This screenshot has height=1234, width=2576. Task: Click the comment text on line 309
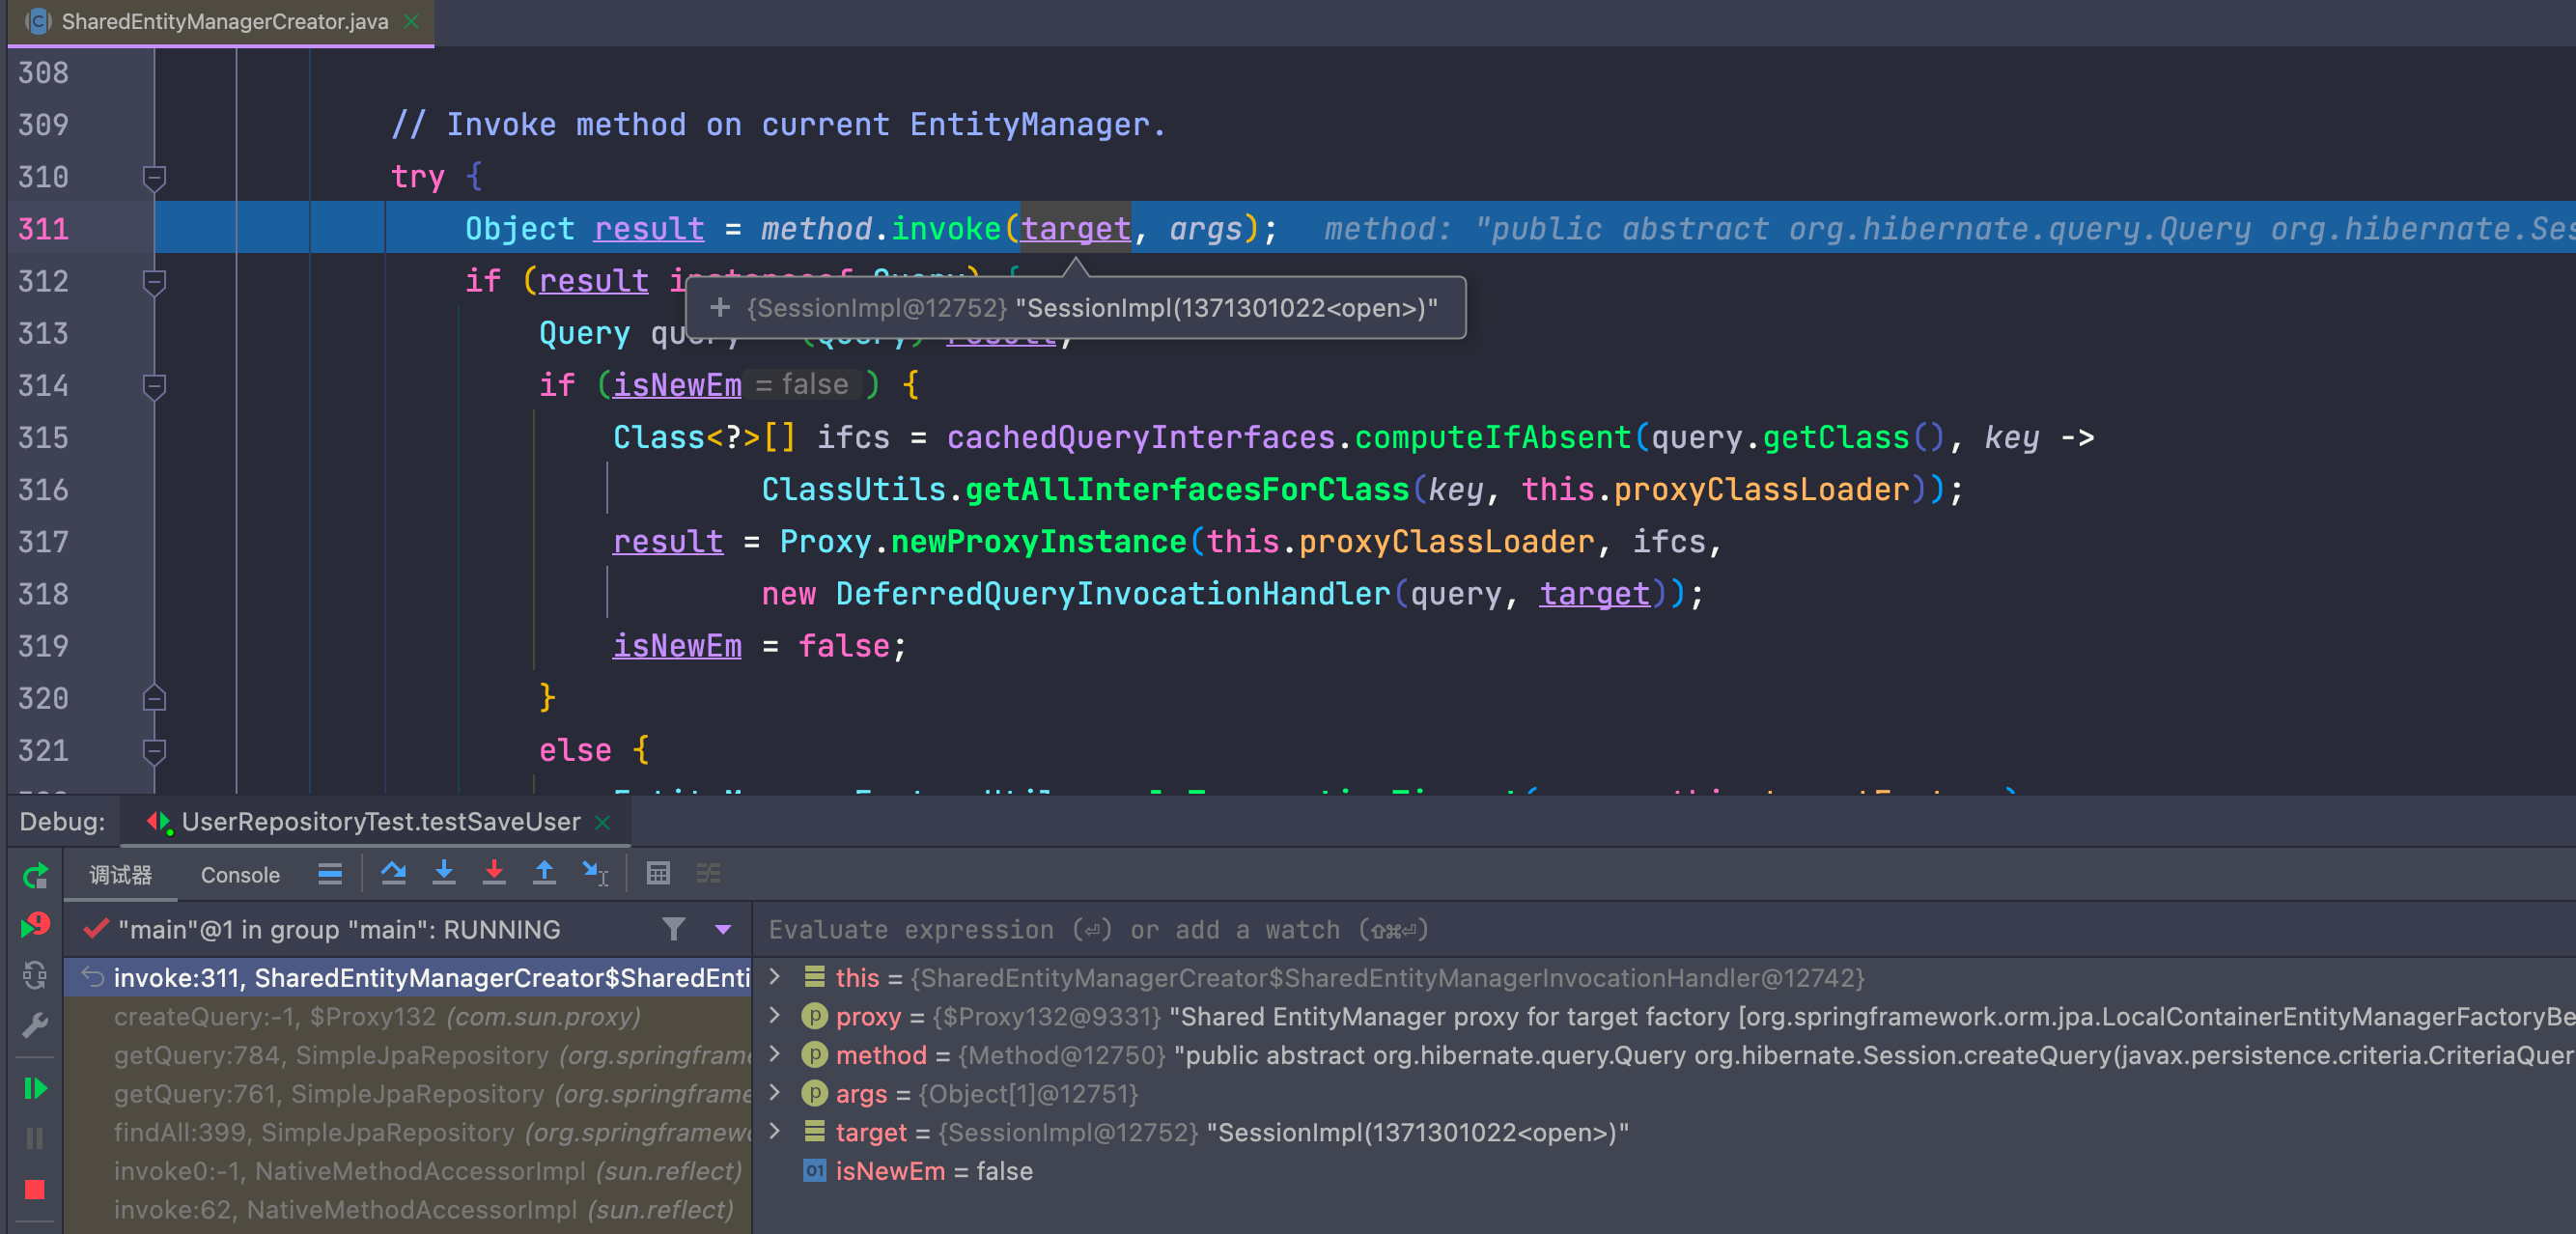click(778, 125)
